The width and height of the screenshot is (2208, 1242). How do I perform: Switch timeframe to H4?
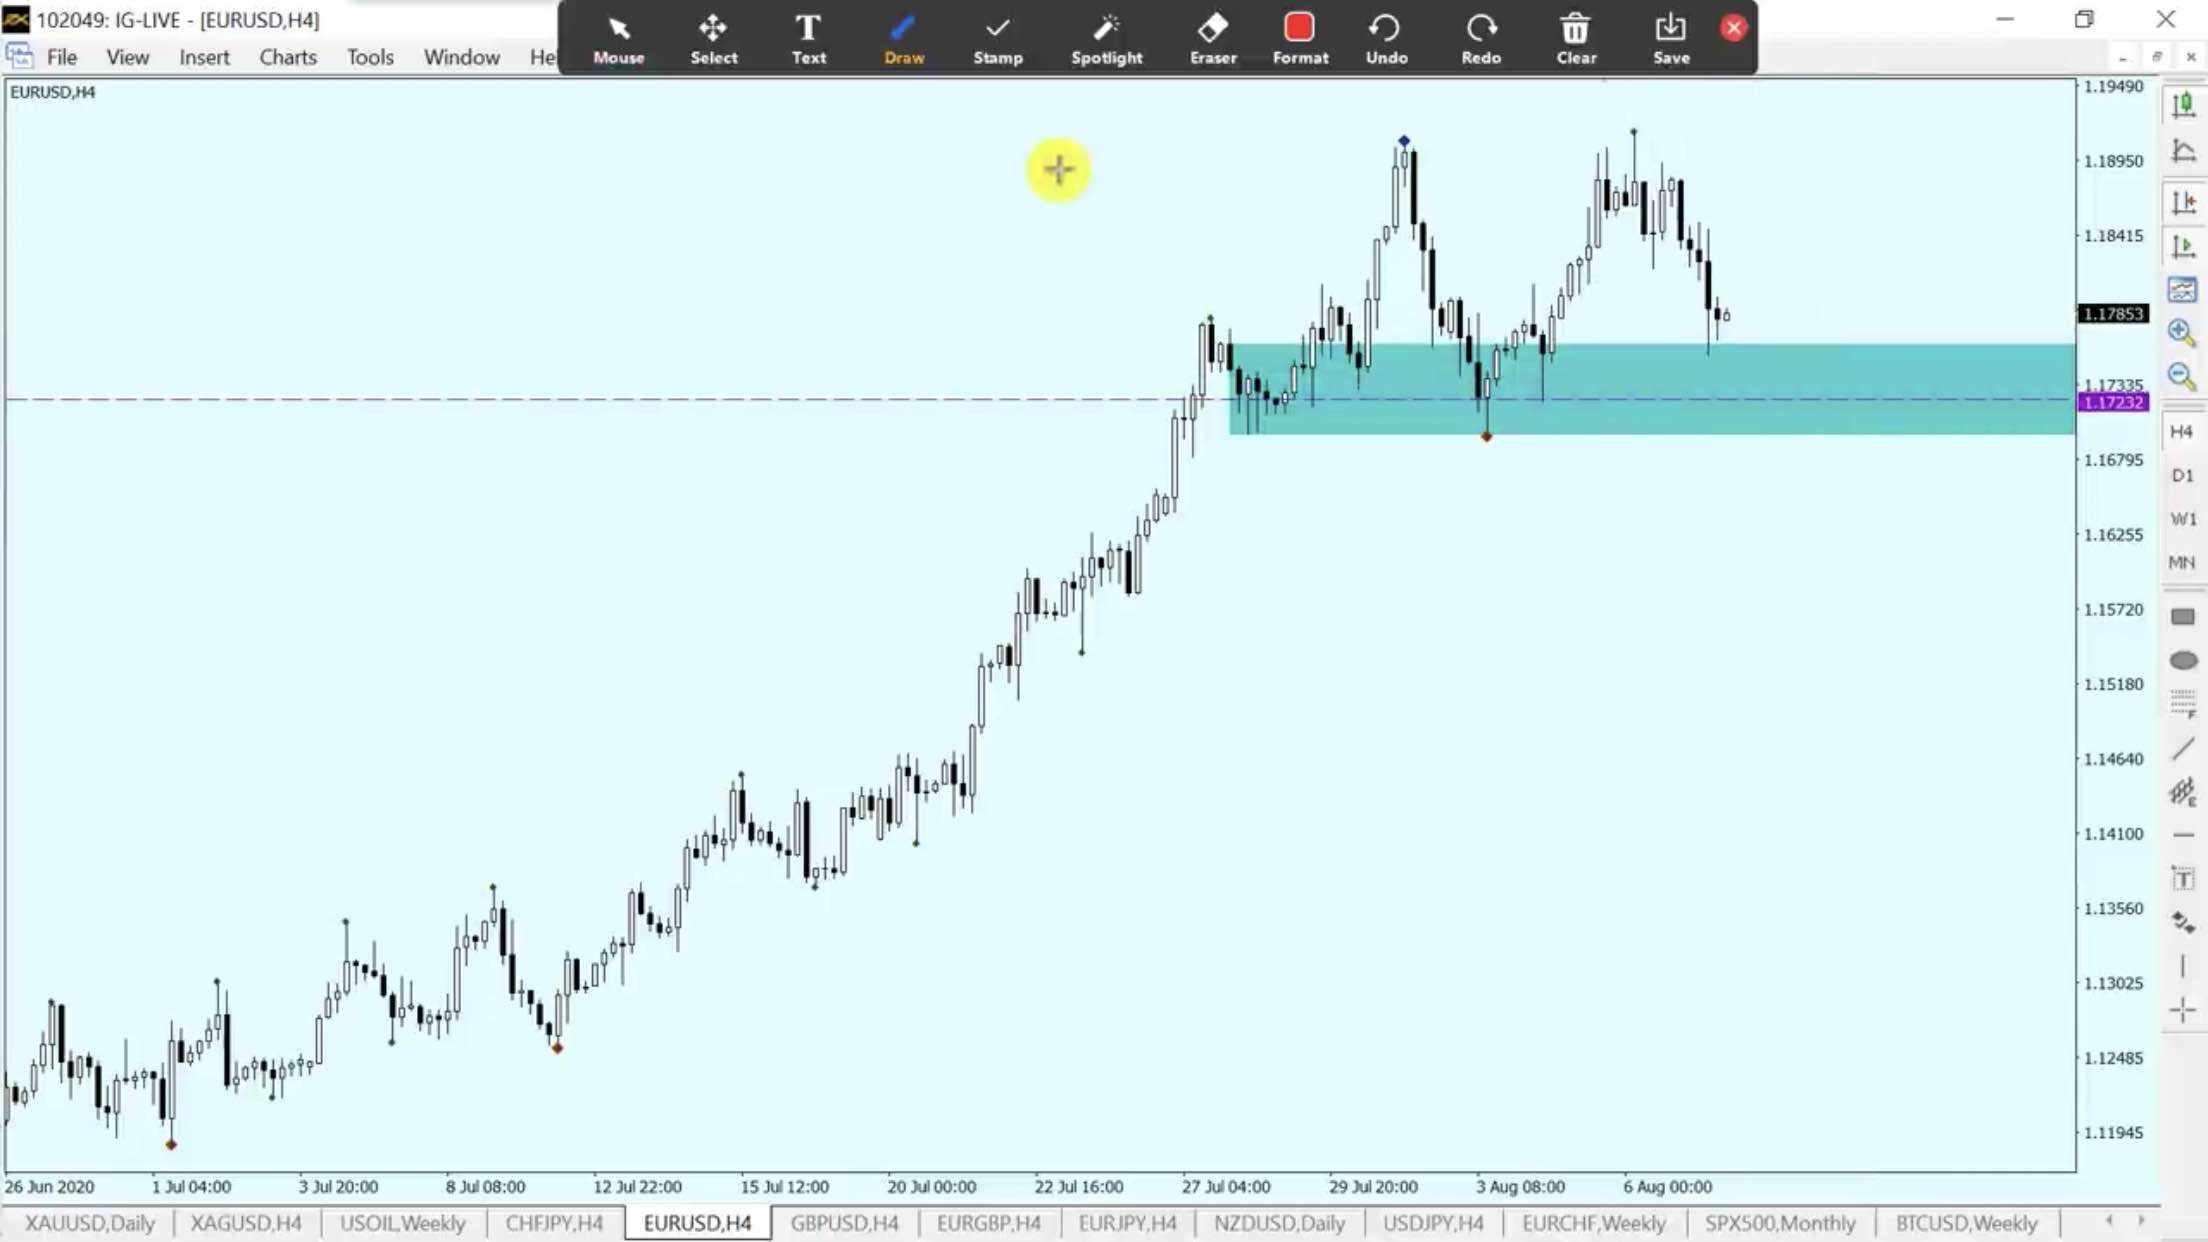pos(2181,431)
